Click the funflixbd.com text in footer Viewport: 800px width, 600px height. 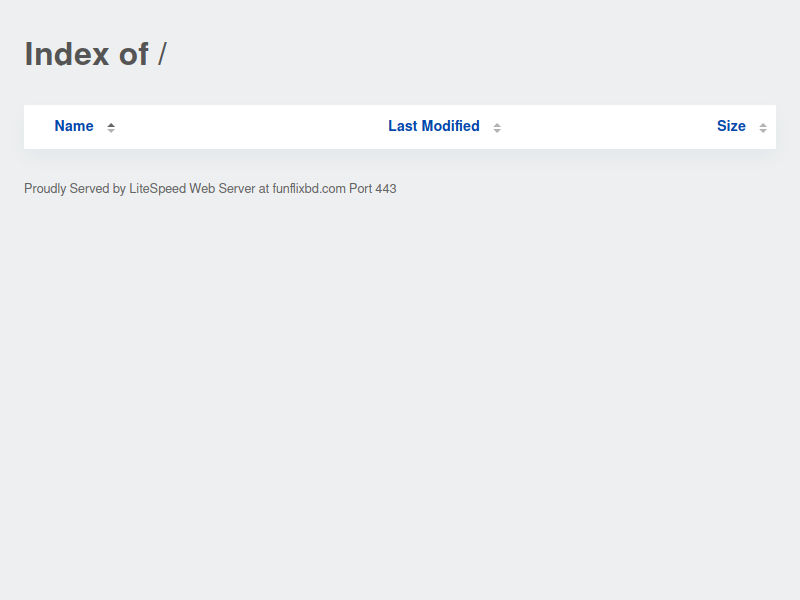coord(309,189)
